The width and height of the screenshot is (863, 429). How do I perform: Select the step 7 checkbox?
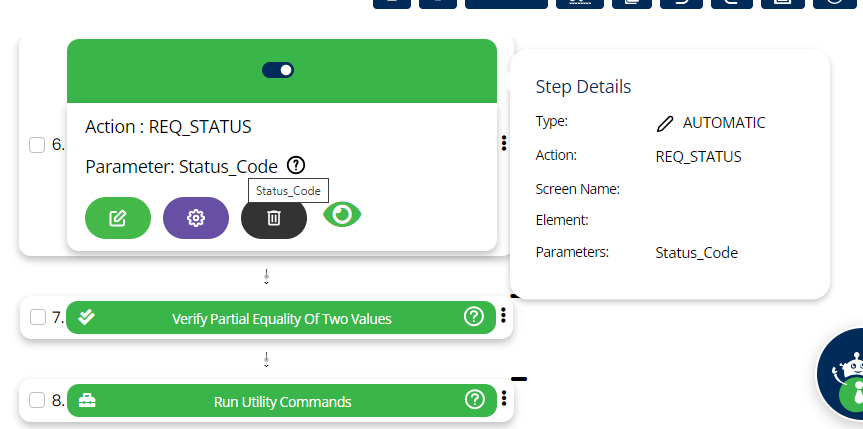(37, 318)
